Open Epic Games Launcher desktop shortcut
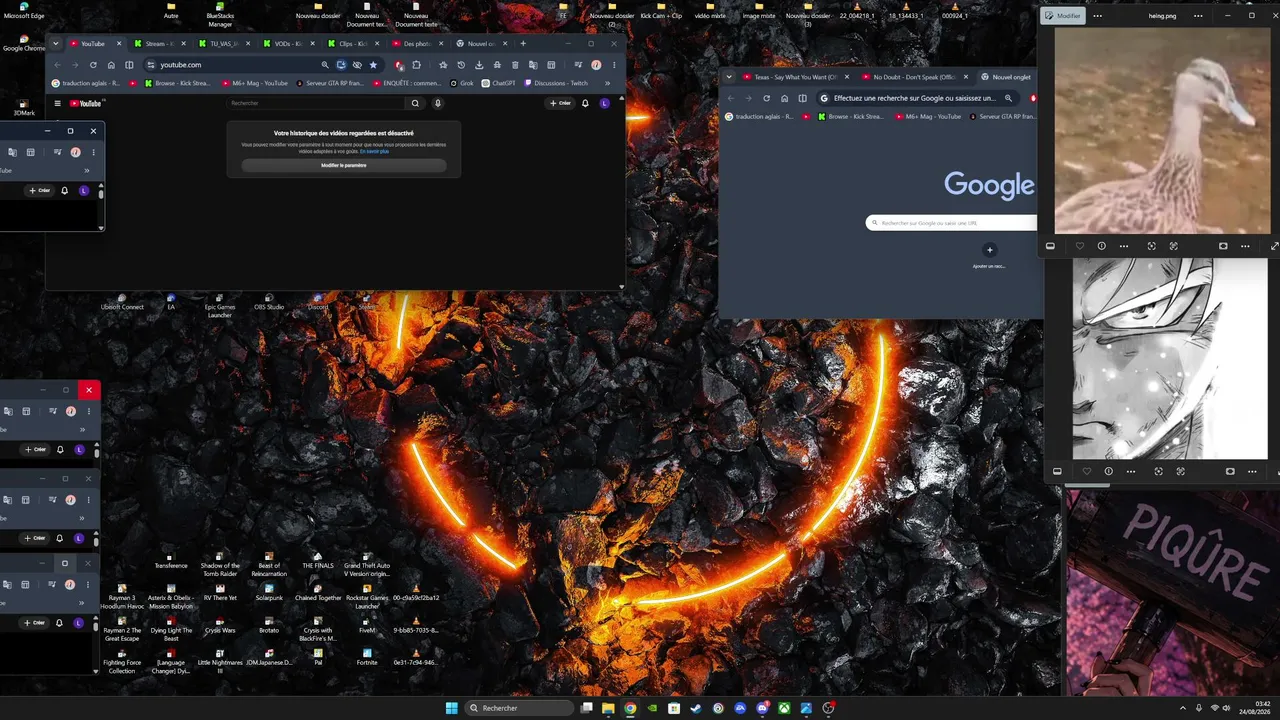This screenshot has height=720, width=1280. tap(219, 305)
